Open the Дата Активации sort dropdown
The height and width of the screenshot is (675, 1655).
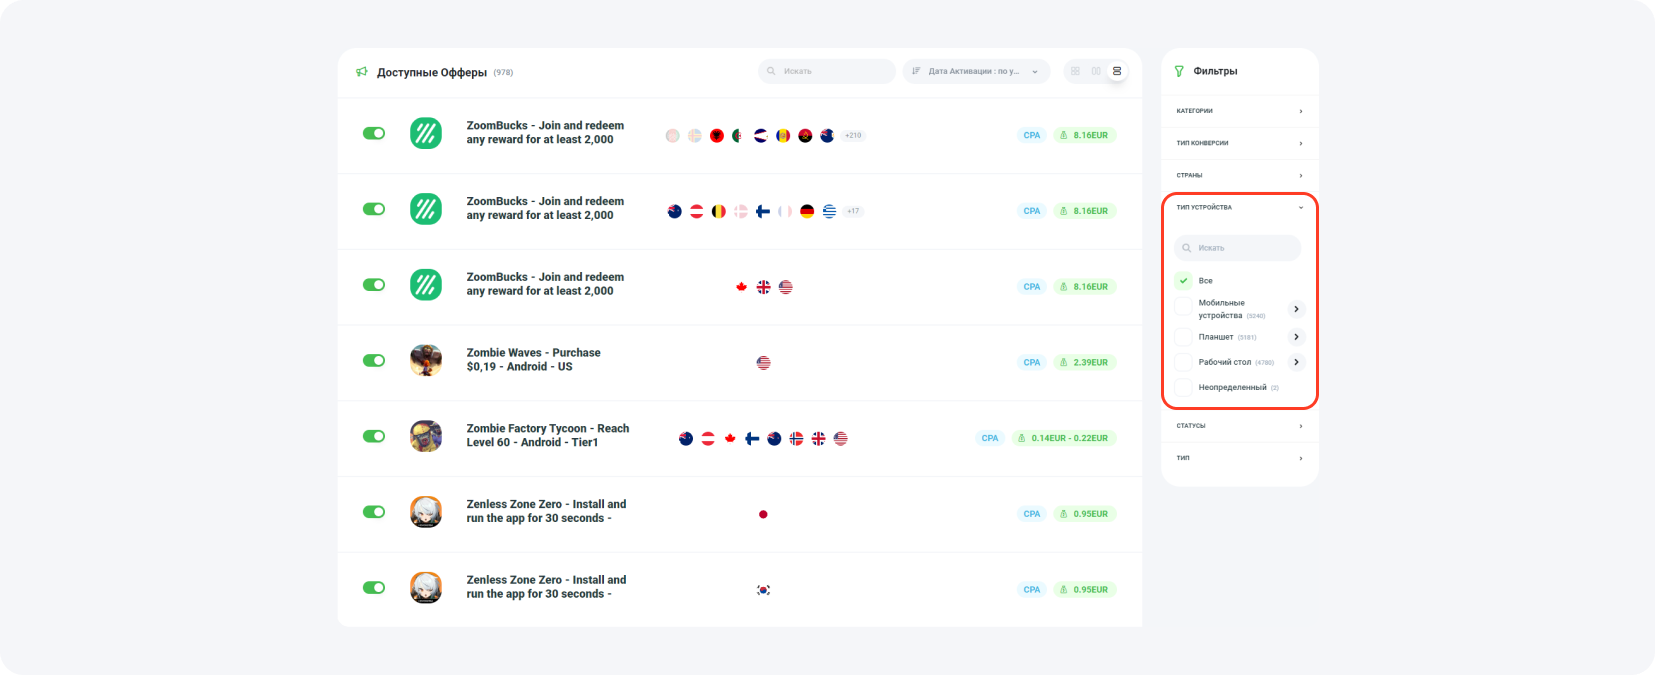[x=976, y=71]
